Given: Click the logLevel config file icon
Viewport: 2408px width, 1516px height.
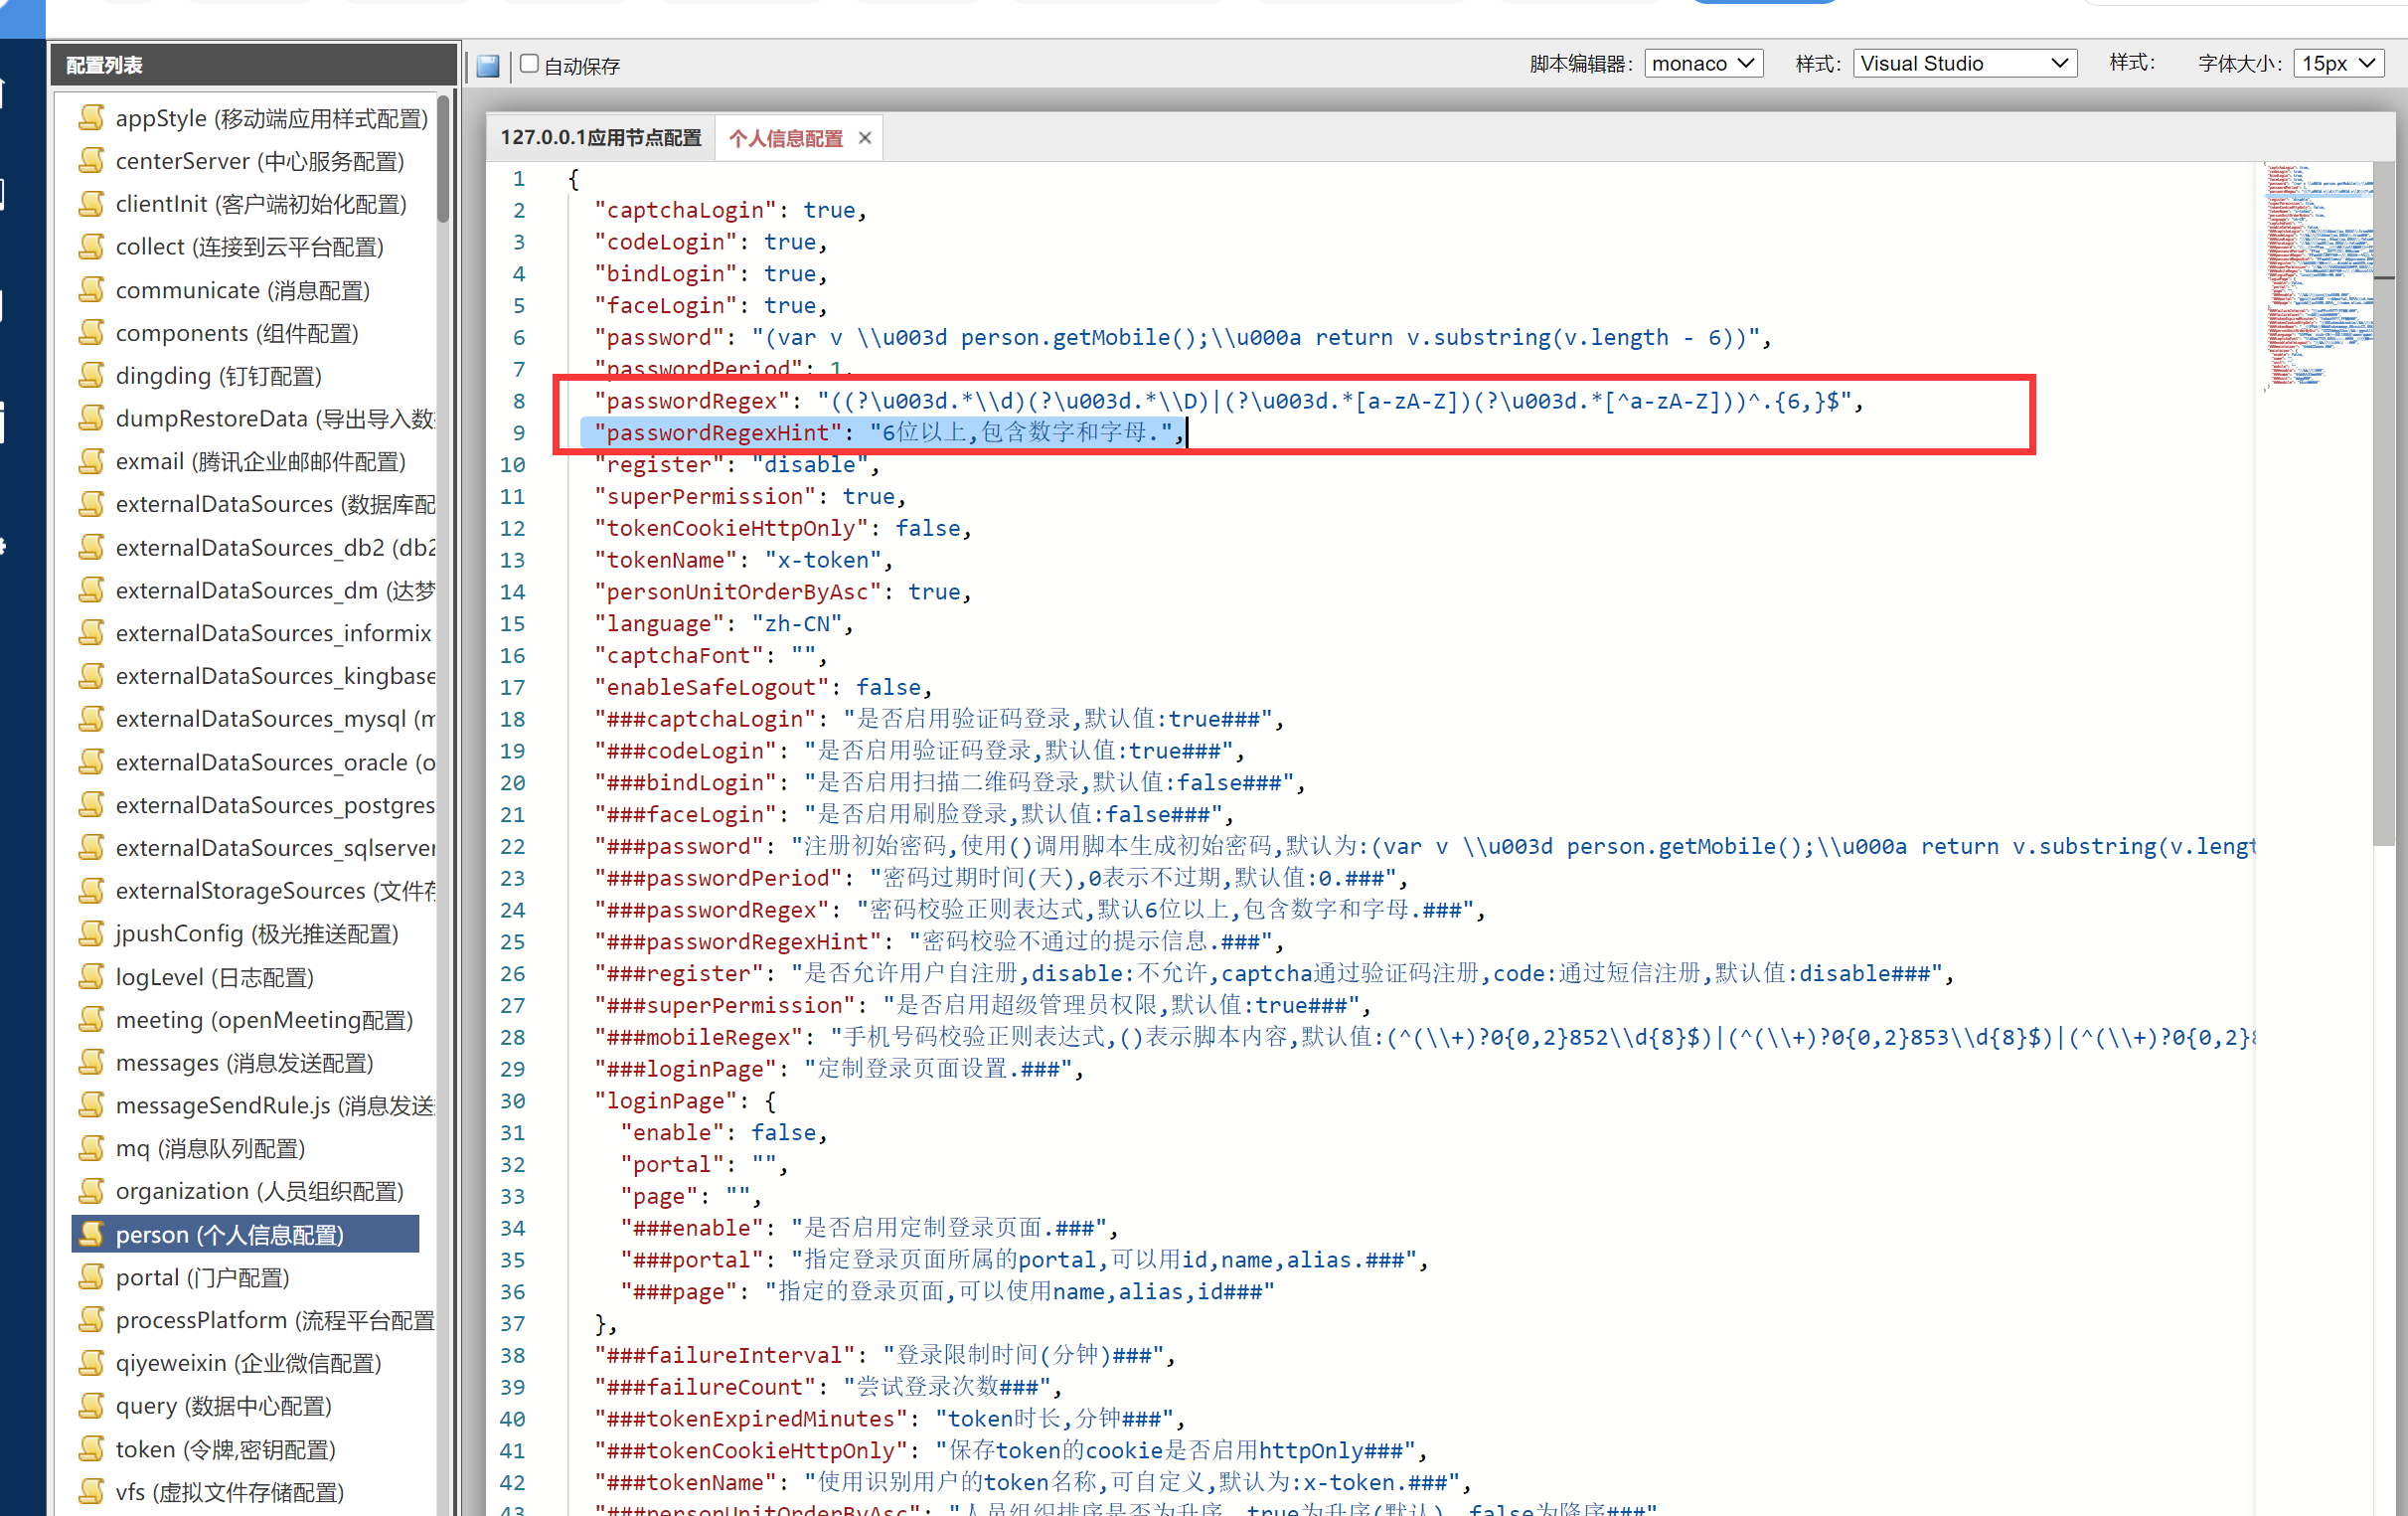Looking at the screenshot, I should pyautogui.click(x=92, y=976).
